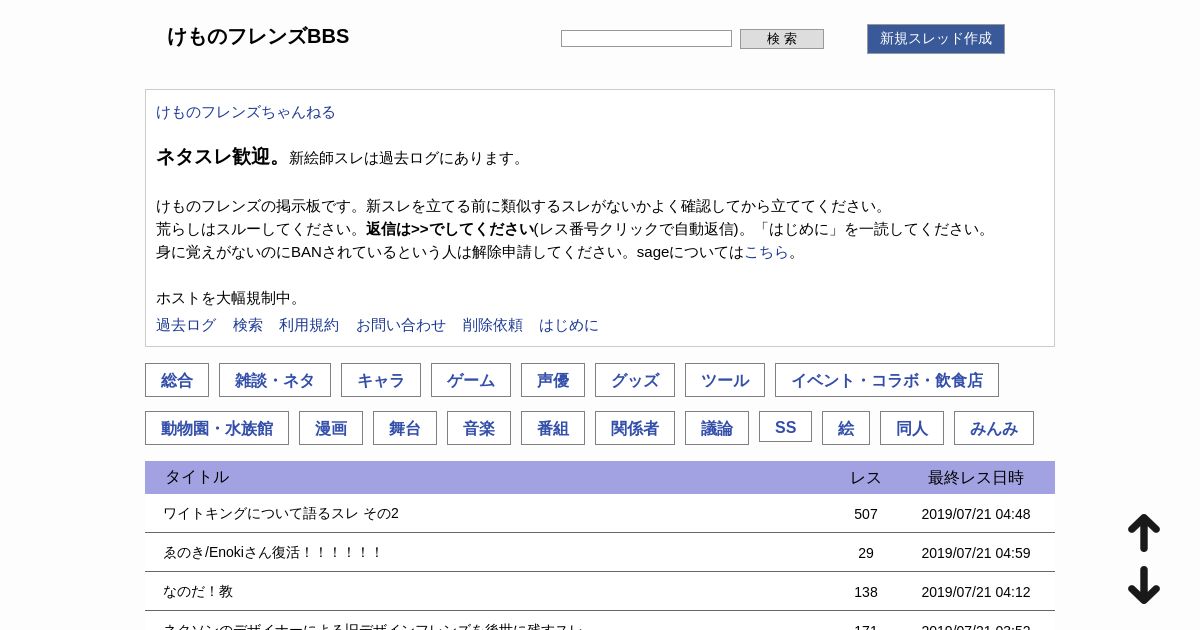Click reply count 138

866,592
